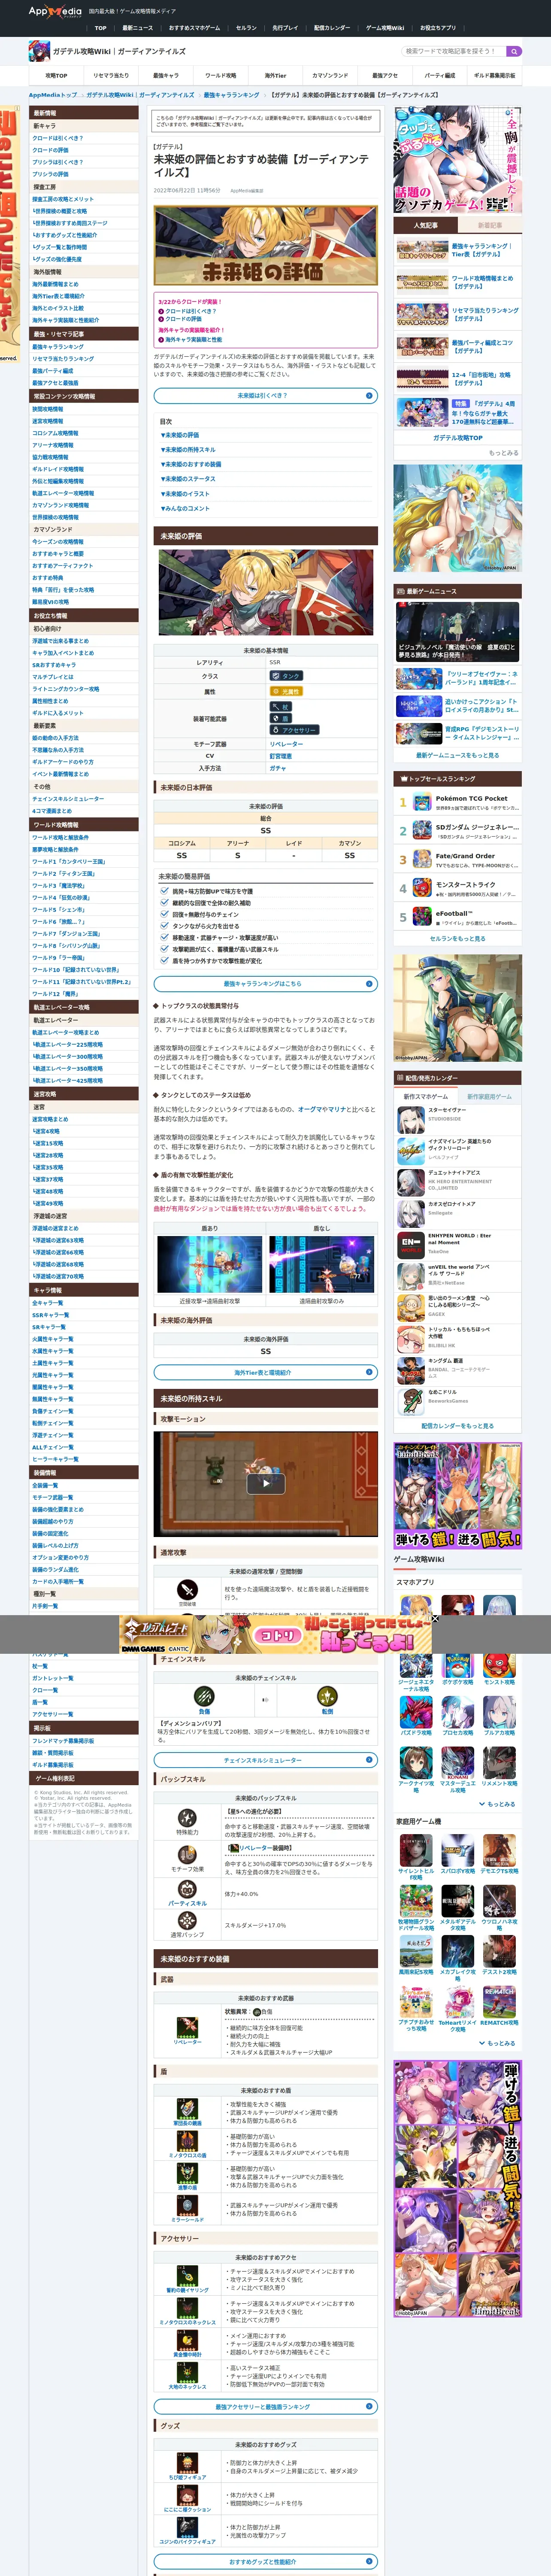Click the アクセサリー equipment badge
The height and width of the screenshot is (2576, 551).
(294, 730)
